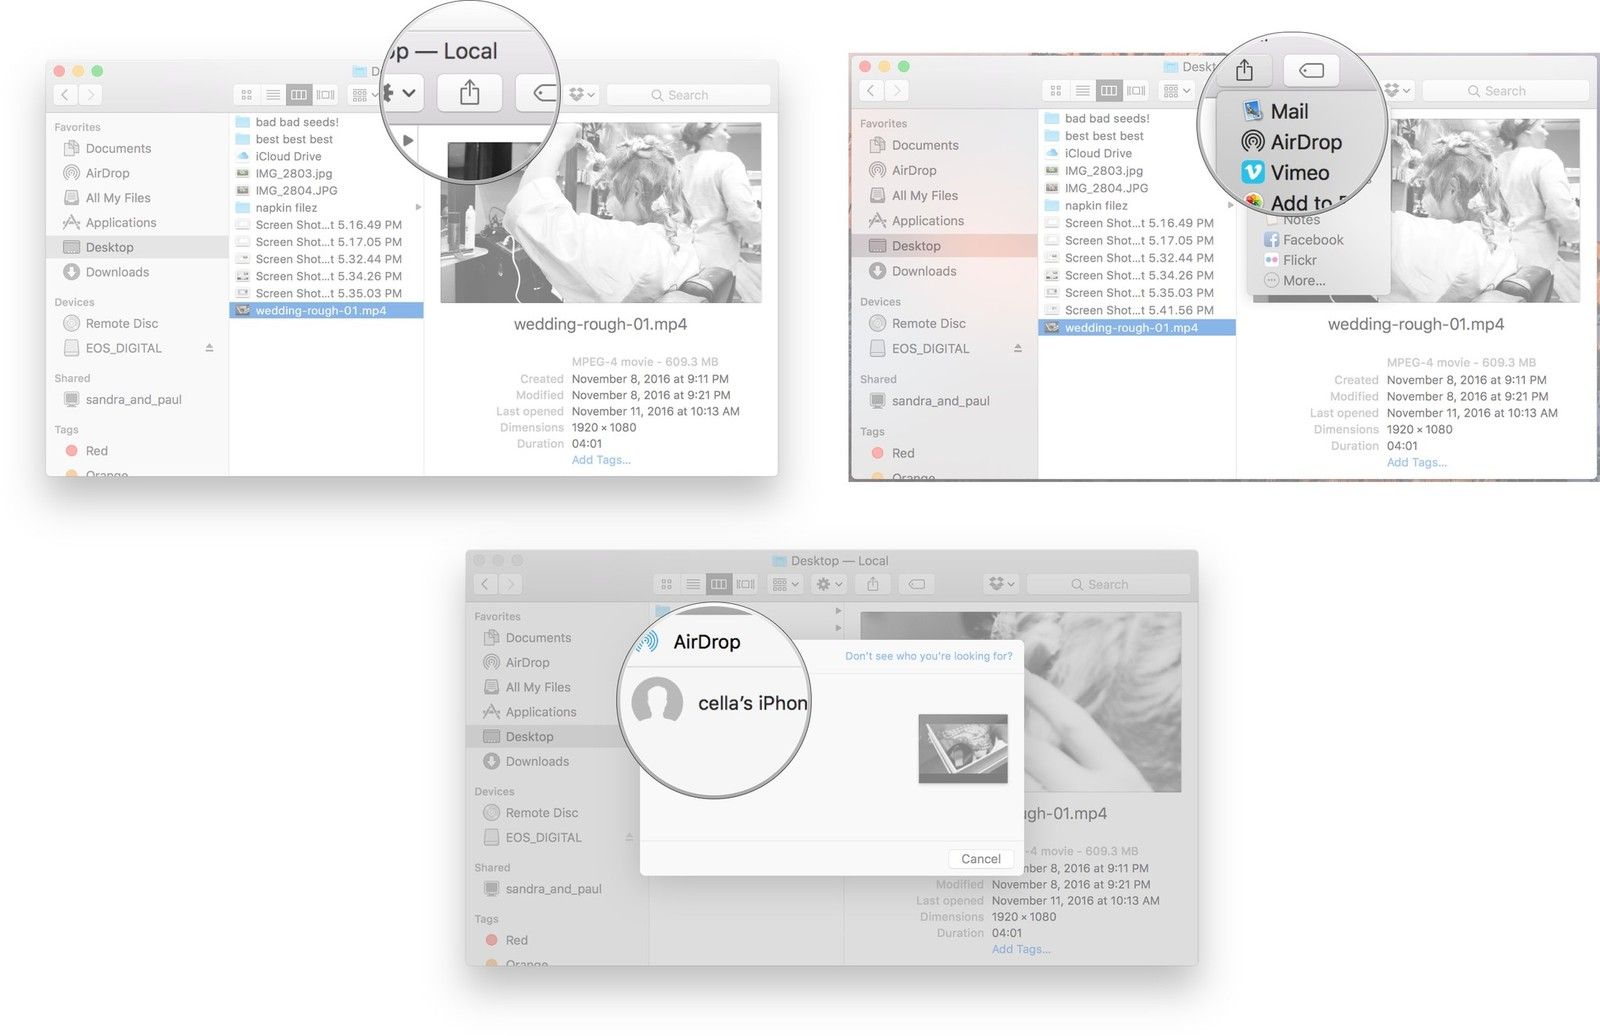The image size is (1600, 1036).
Task: Open the gear Action dropdown in AirDrop sheet window
Action: [x=829, y=584]
